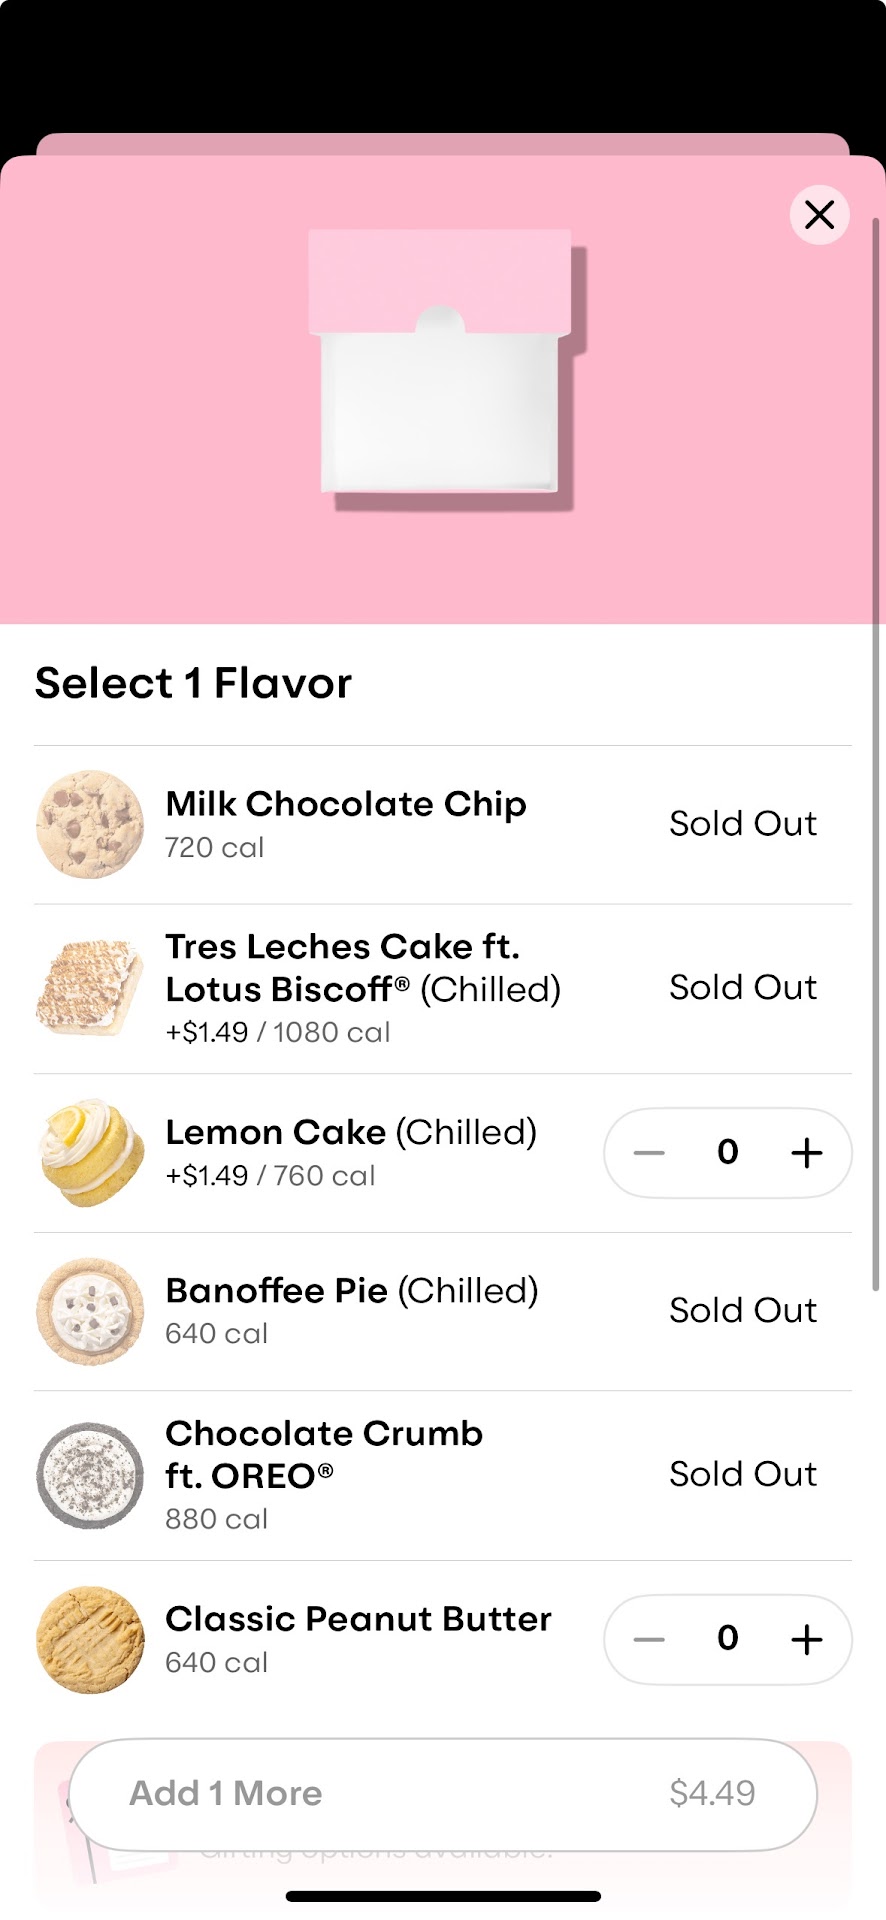Close the flavor selection sheet
This screenshot has width=886, height=1920.
point(819,215)
